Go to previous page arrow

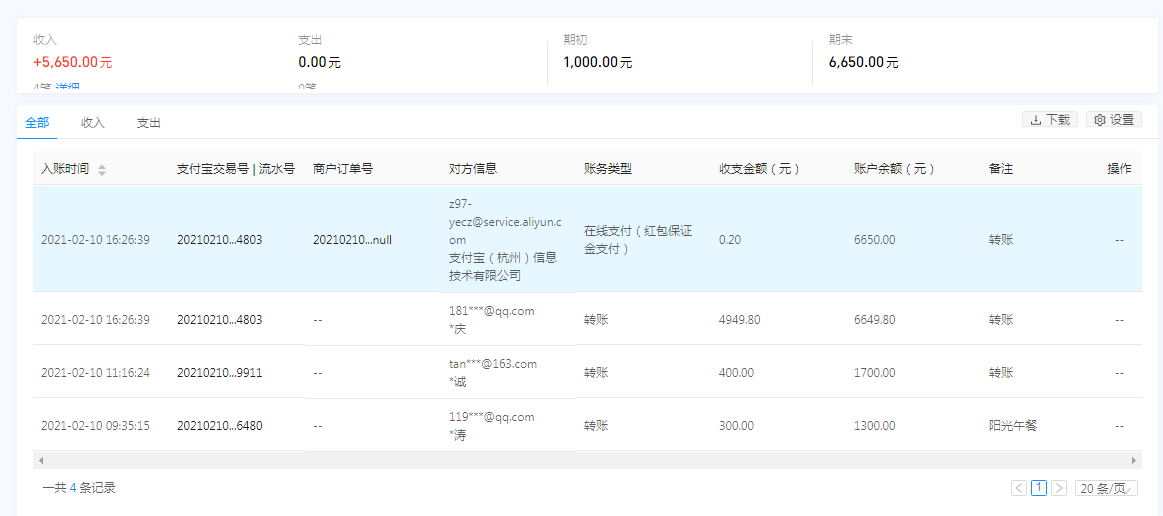[1018, 488]
